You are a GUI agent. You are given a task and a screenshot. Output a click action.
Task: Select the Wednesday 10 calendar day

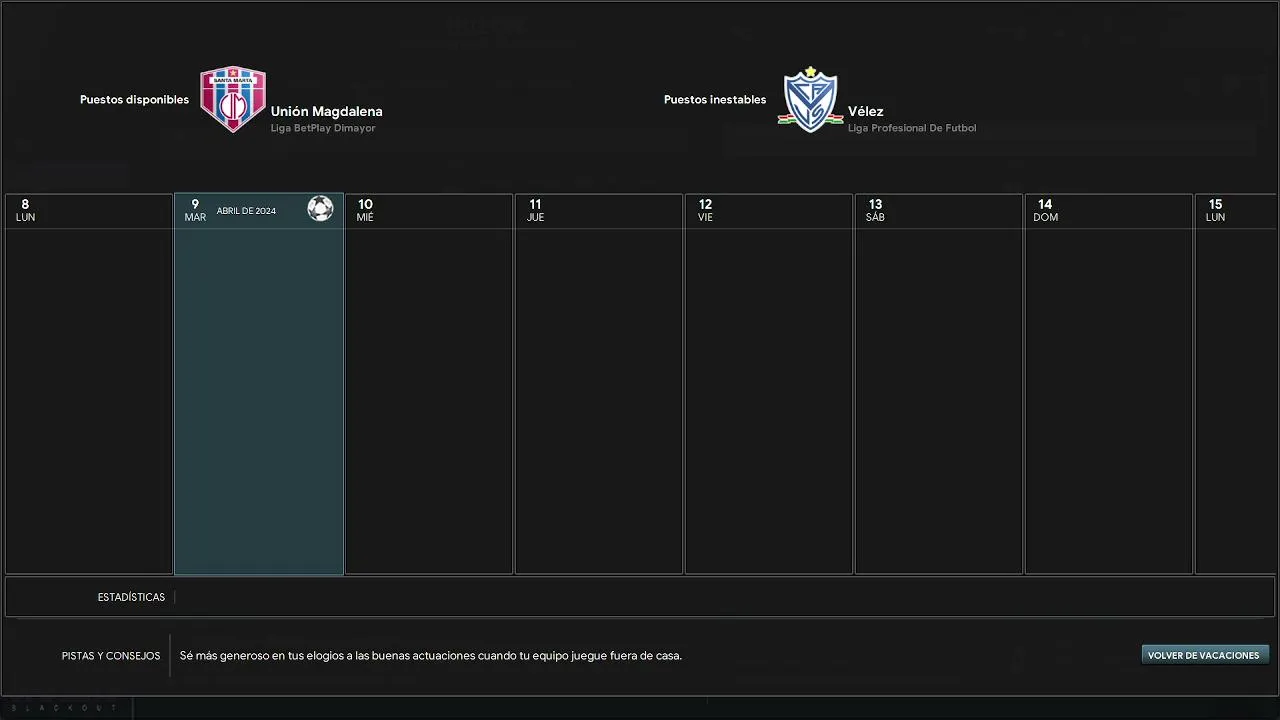[429, 384]
